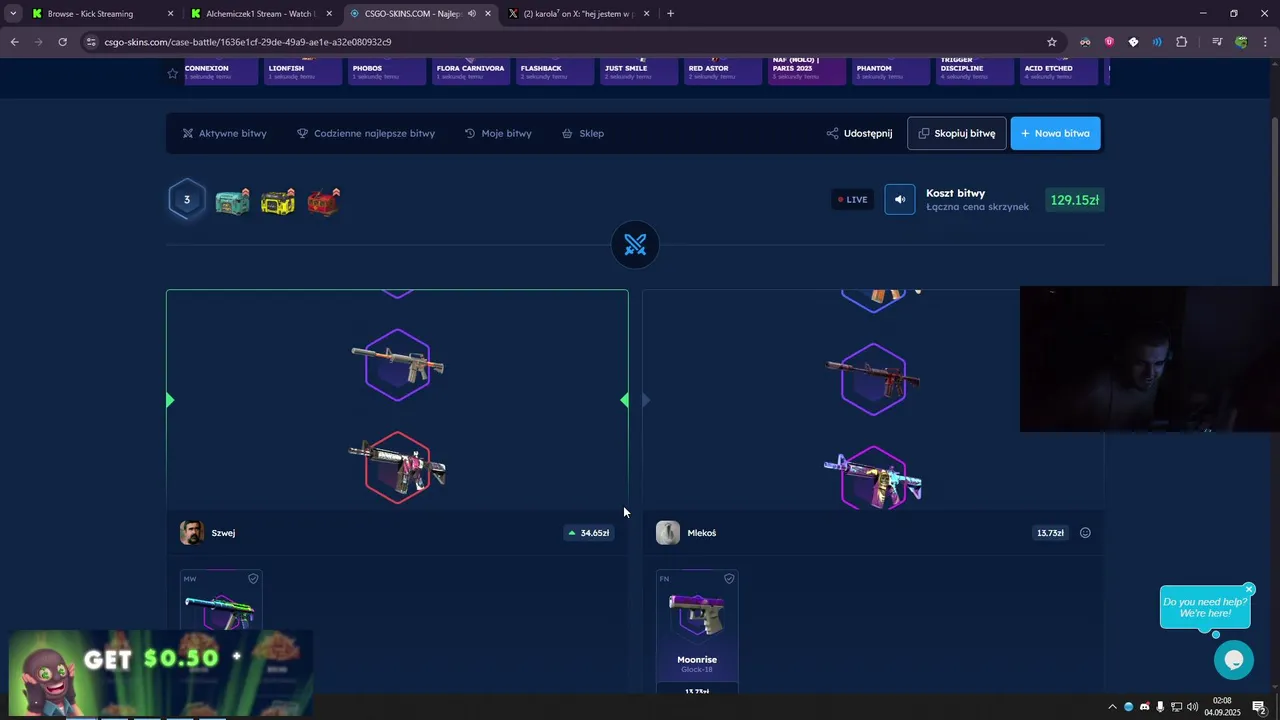Open the Moonrise Glock-18 item card
Screen dimensions: 1280x720
click(x=697, y=630)
